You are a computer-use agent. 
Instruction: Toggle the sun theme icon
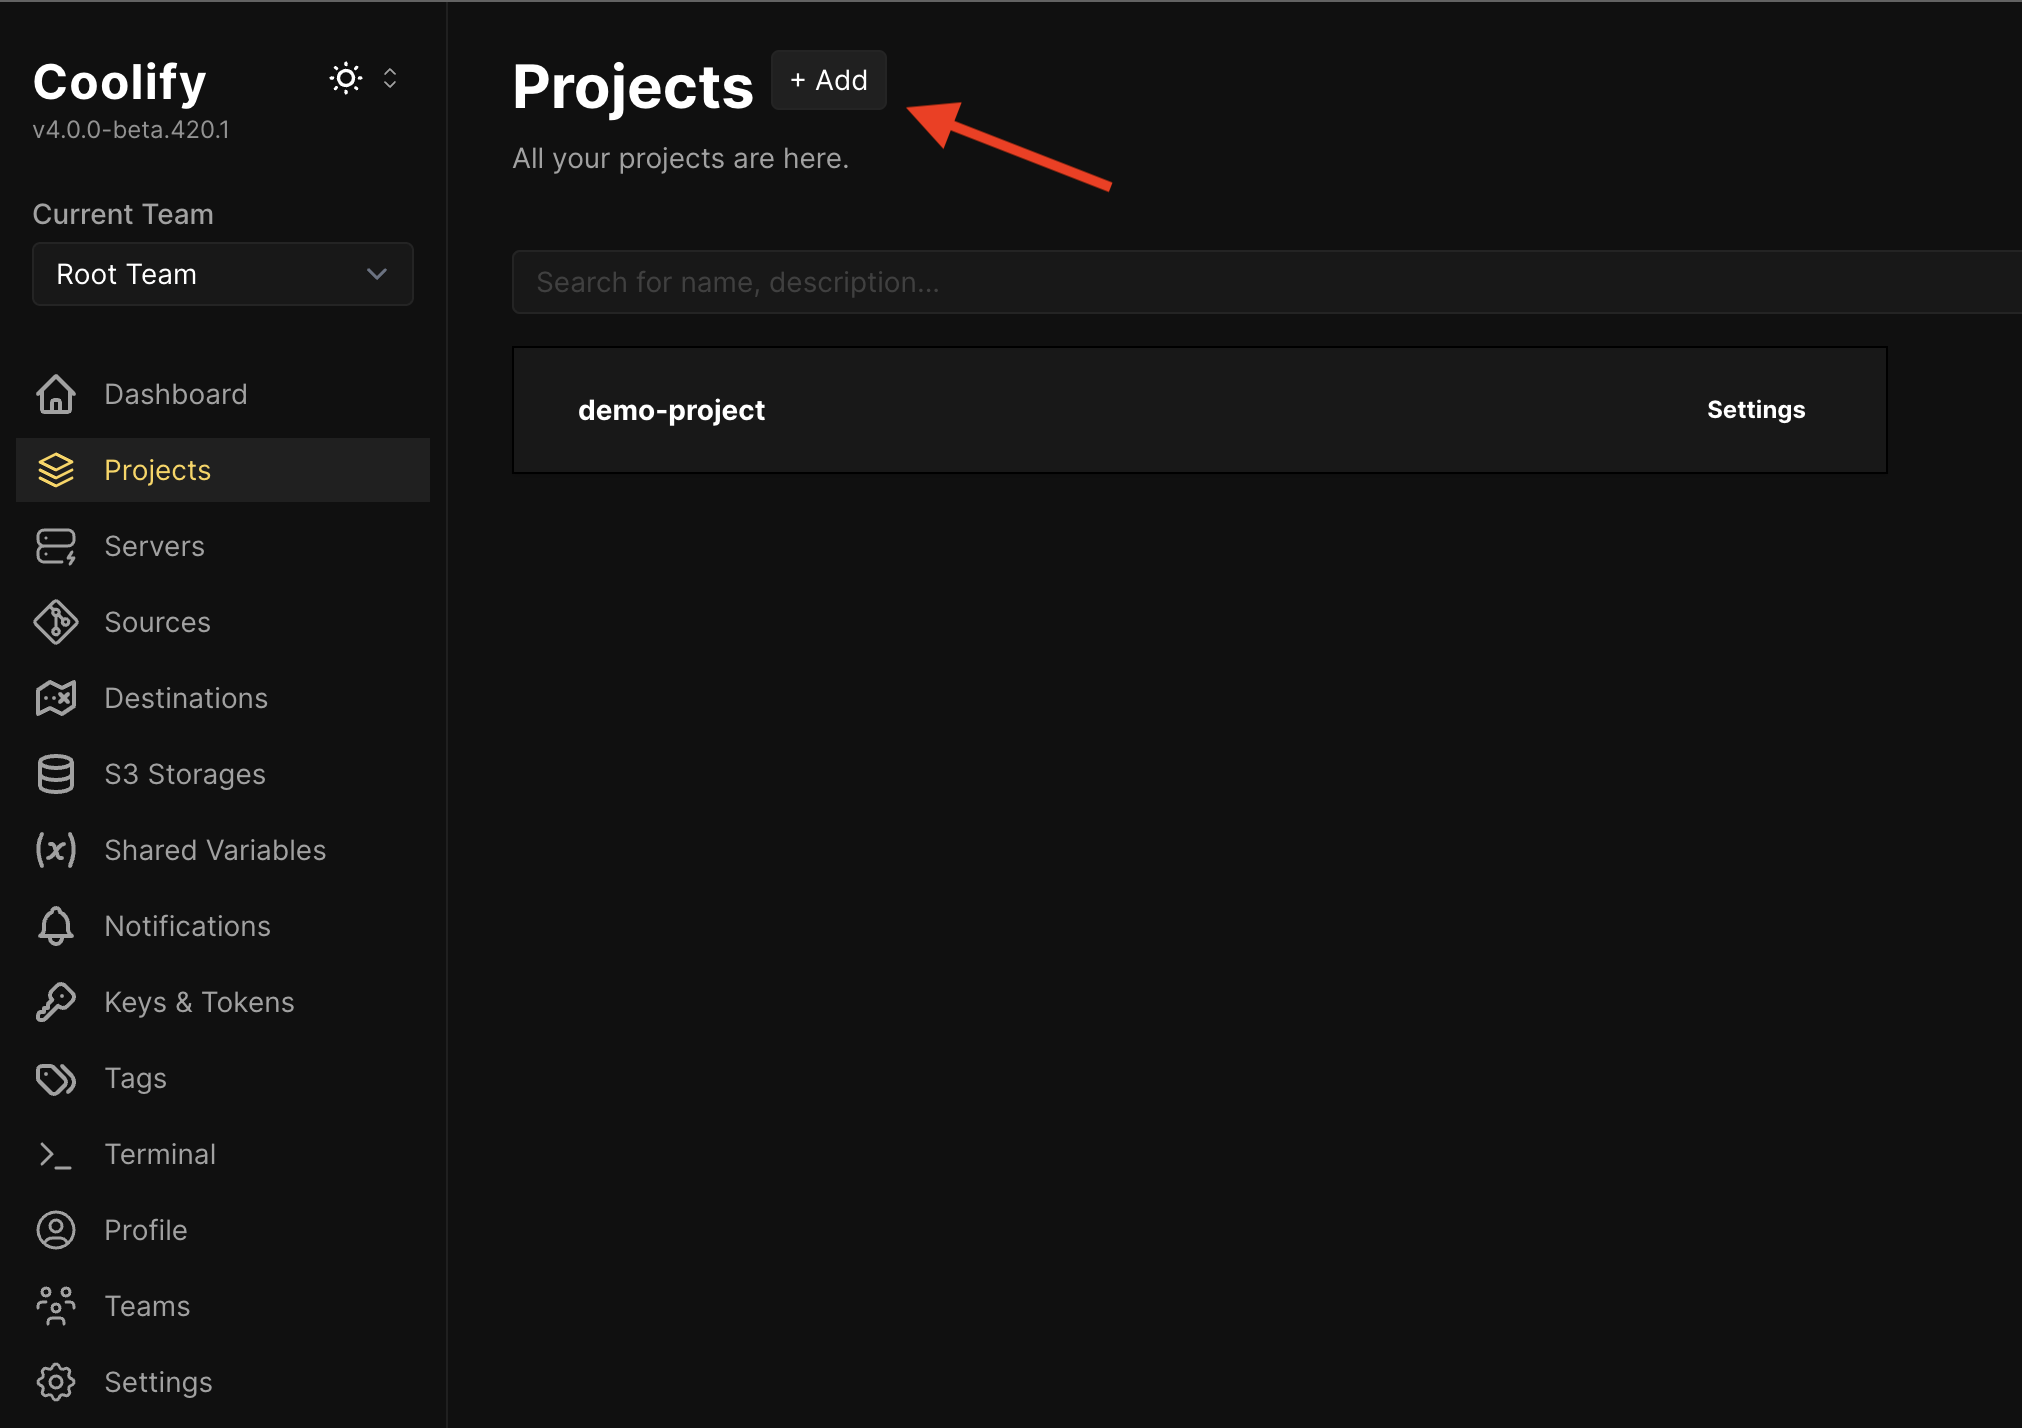point(346,78)
